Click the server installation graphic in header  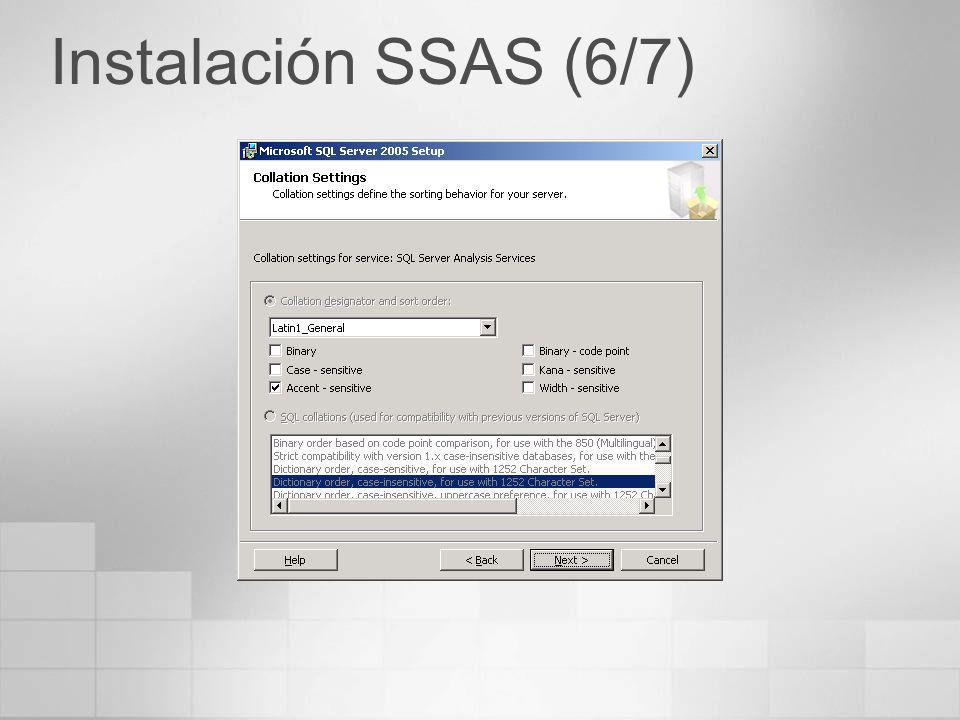click(692, 190)
